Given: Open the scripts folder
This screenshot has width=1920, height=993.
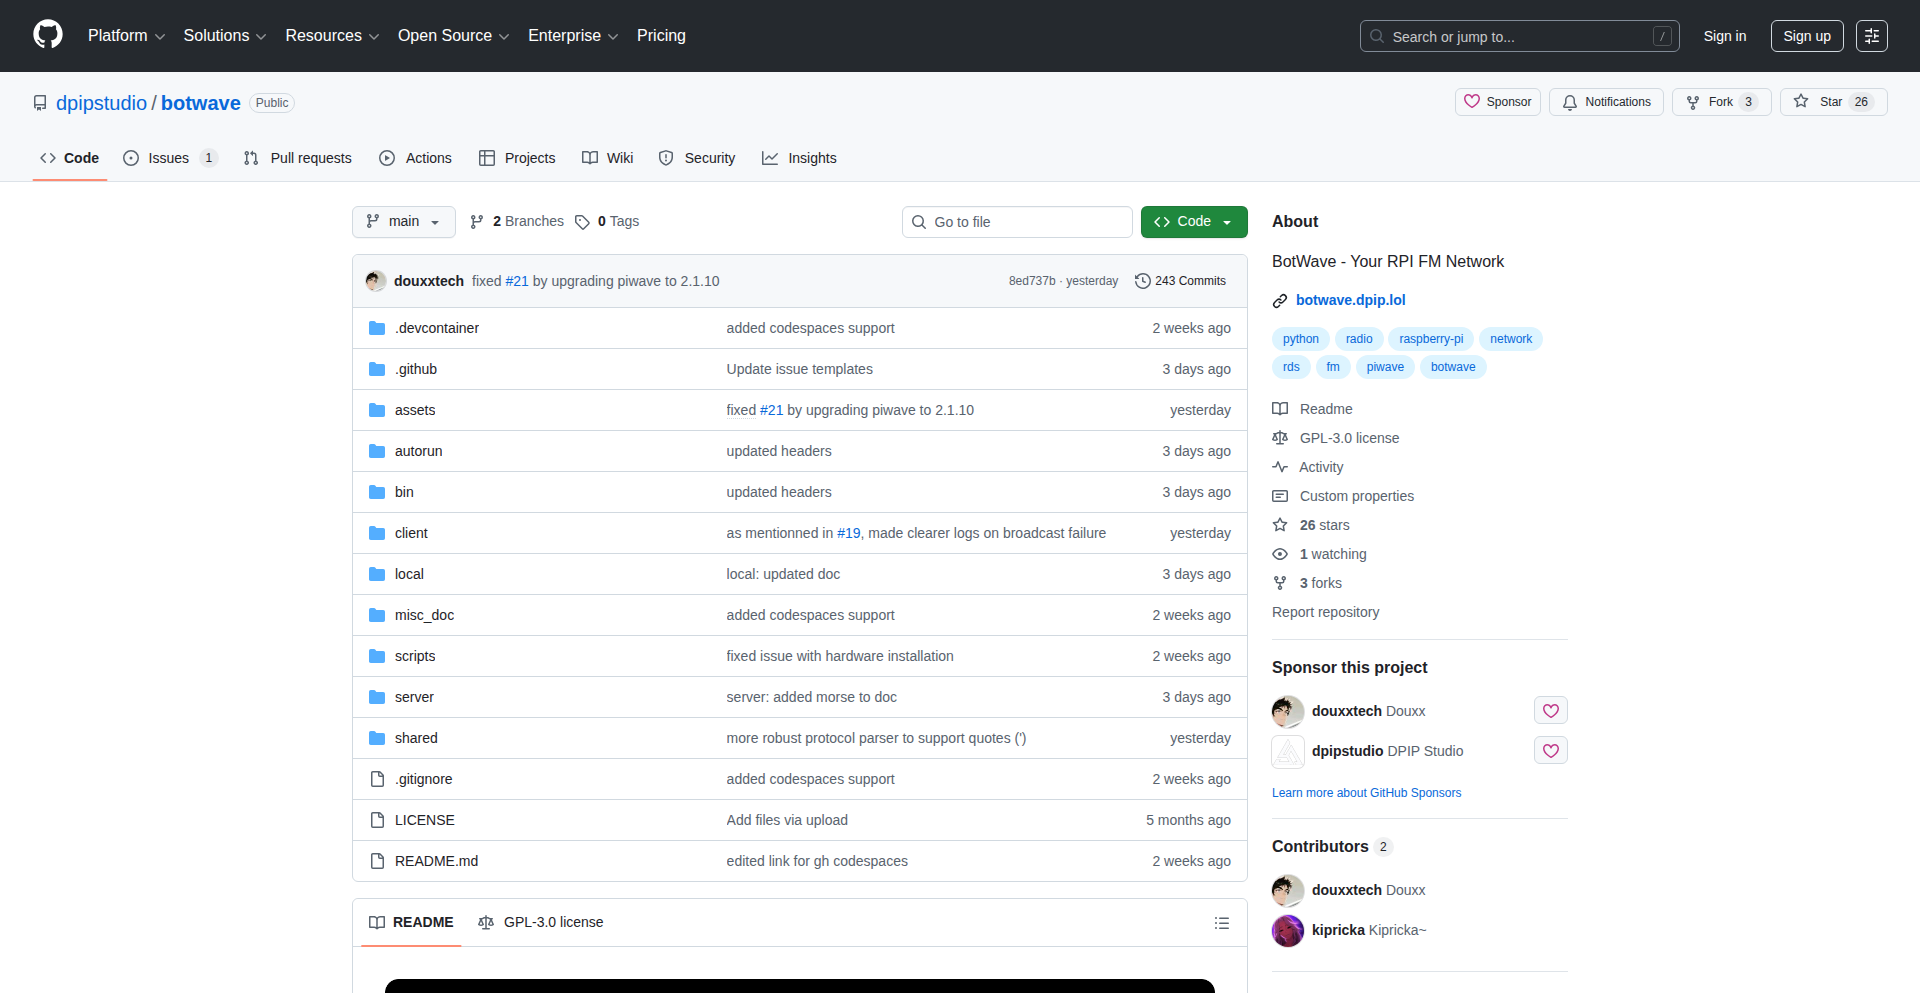Looking at the screenshot, I should (415, 656).
